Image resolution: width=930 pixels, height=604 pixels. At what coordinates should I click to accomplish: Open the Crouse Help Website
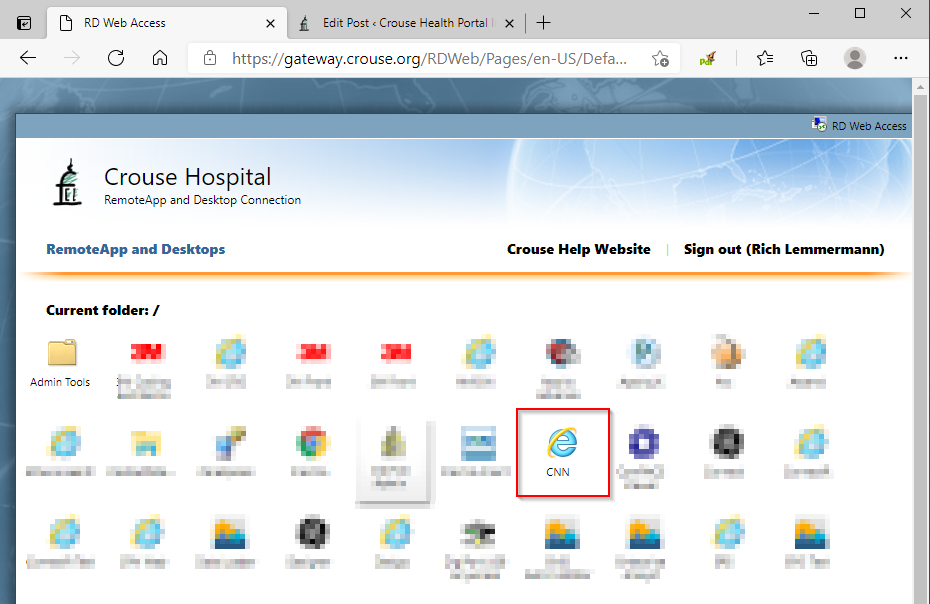coord(578,249)
